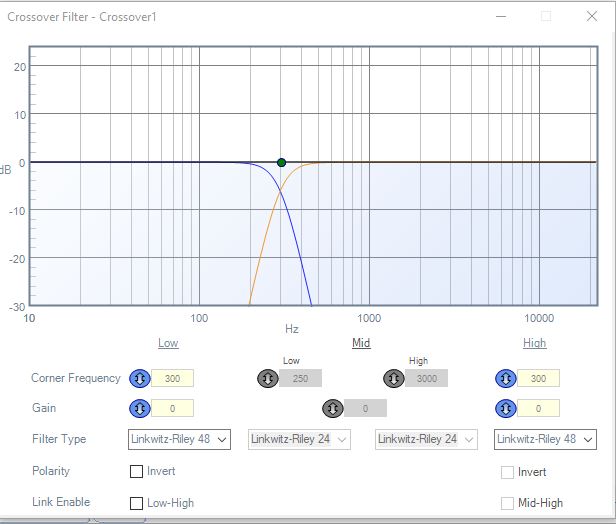Click the Low Corner Frequency 300 field

[x=172, y=378]
